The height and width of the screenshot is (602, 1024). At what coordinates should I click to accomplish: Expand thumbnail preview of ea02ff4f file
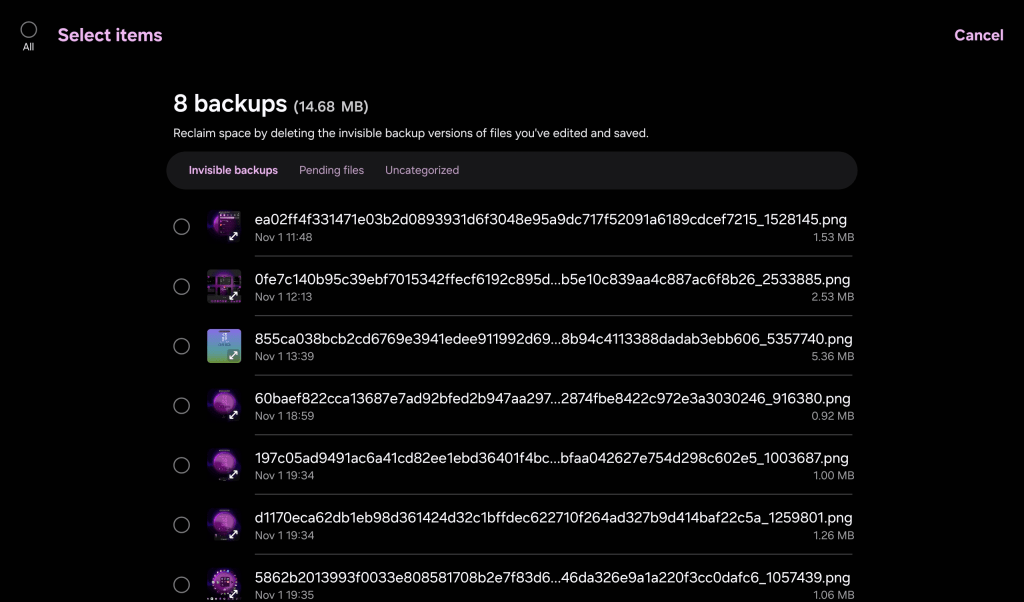click(x=233, y=236)
